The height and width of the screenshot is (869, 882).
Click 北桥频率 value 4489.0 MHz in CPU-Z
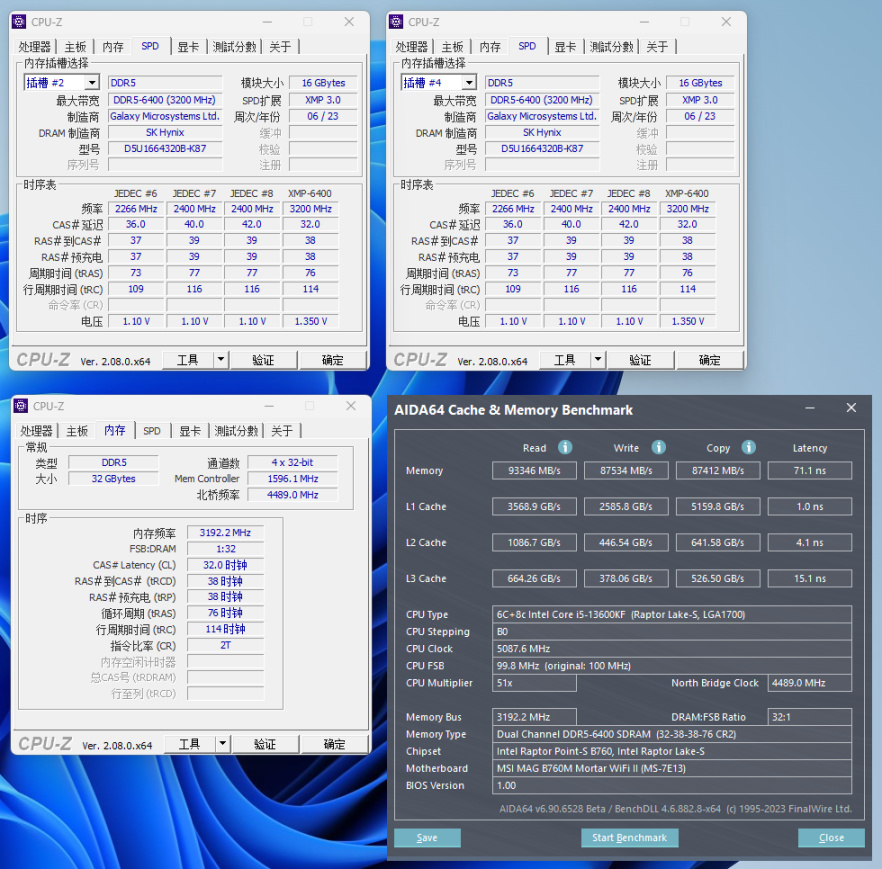click(292, 494)
